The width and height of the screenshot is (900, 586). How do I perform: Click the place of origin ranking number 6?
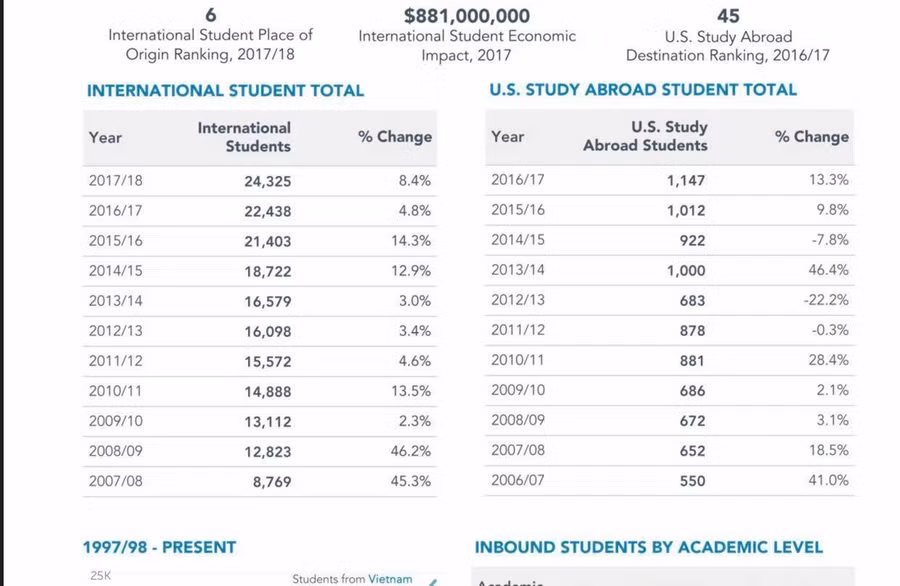(x=210, y=16)
